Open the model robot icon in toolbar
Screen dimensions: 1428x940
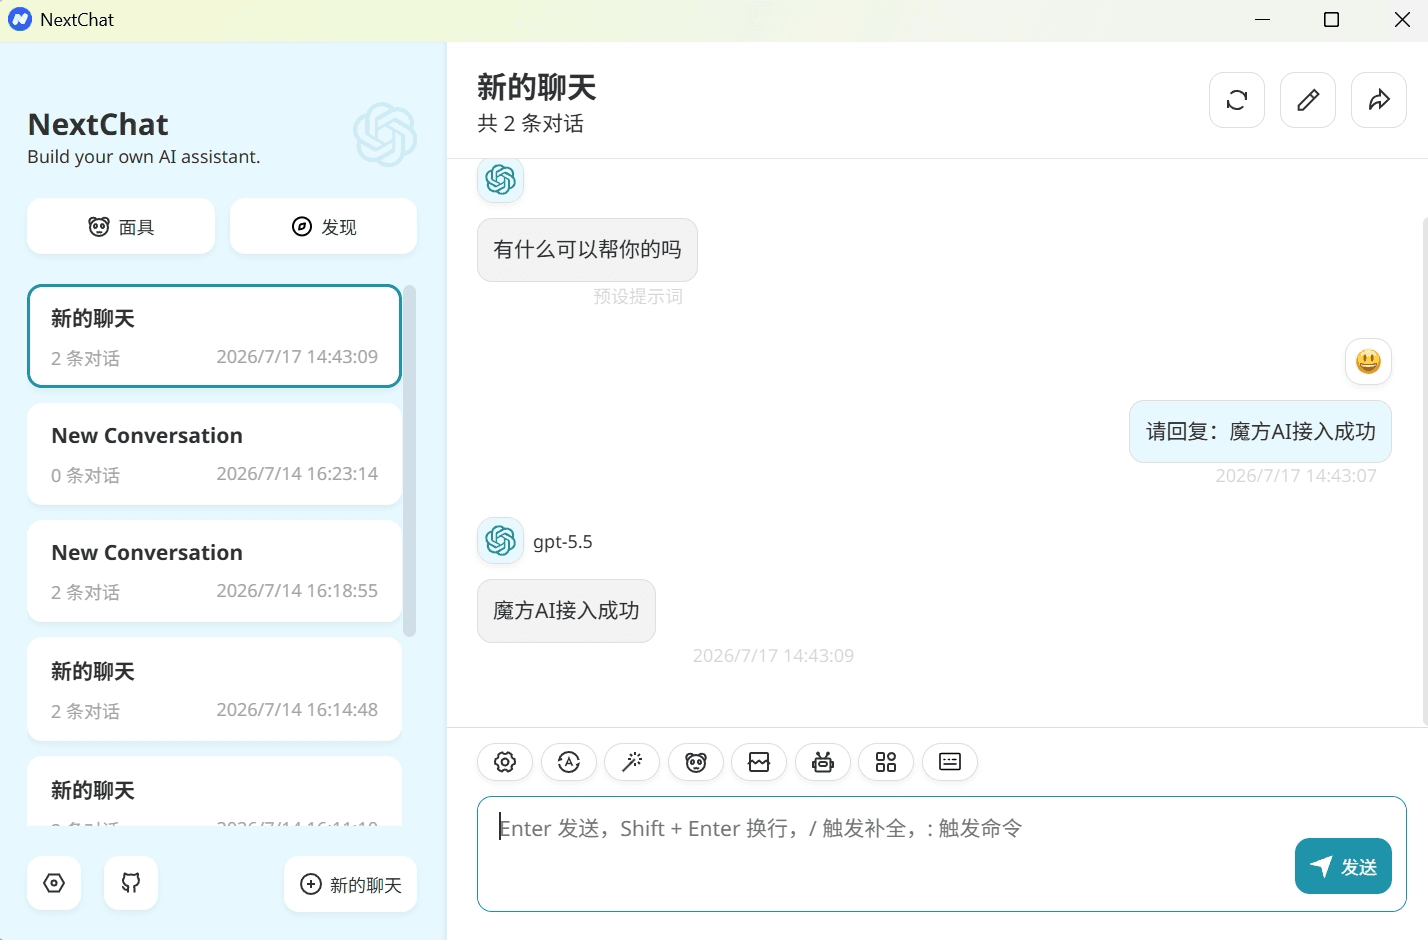point(823,762)
